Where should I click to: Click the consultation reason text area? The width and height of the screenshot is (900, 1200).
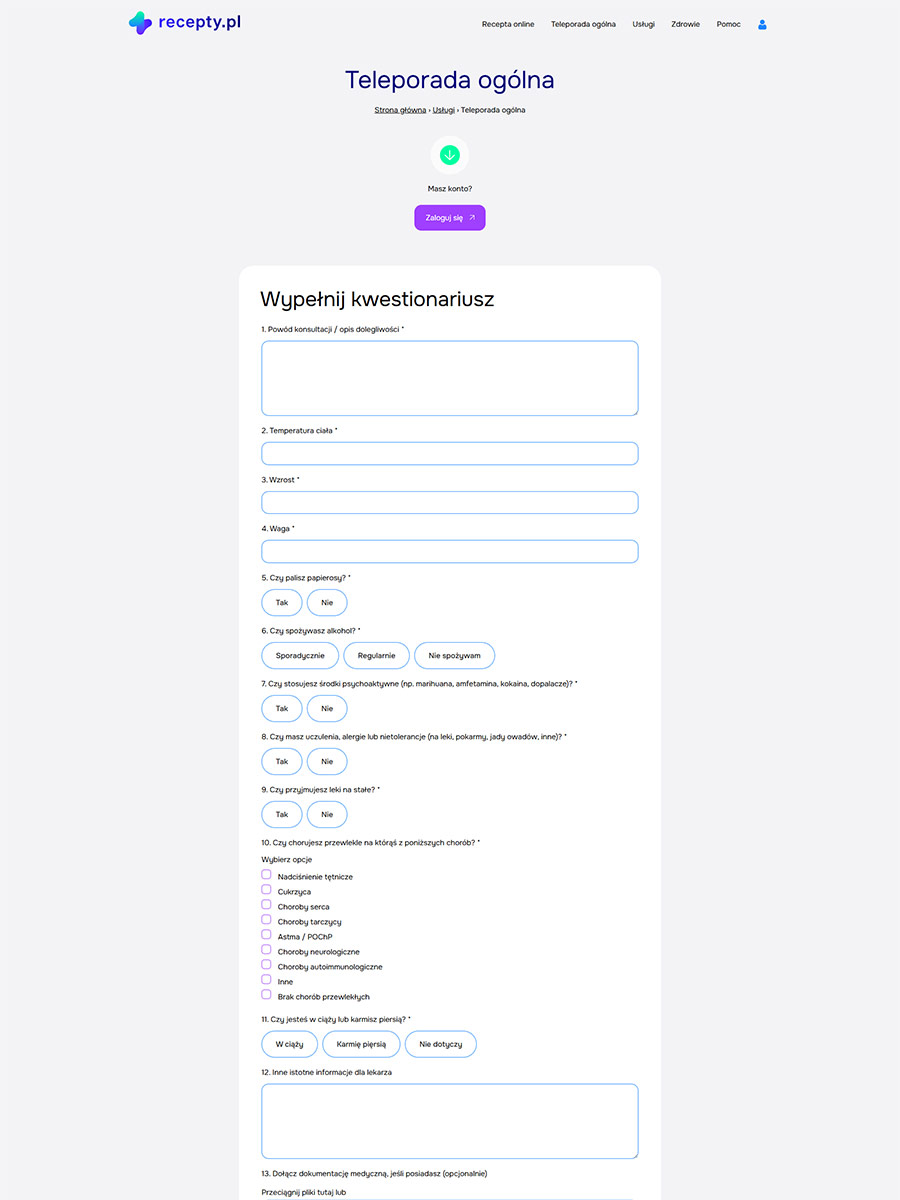click(450, 378)
